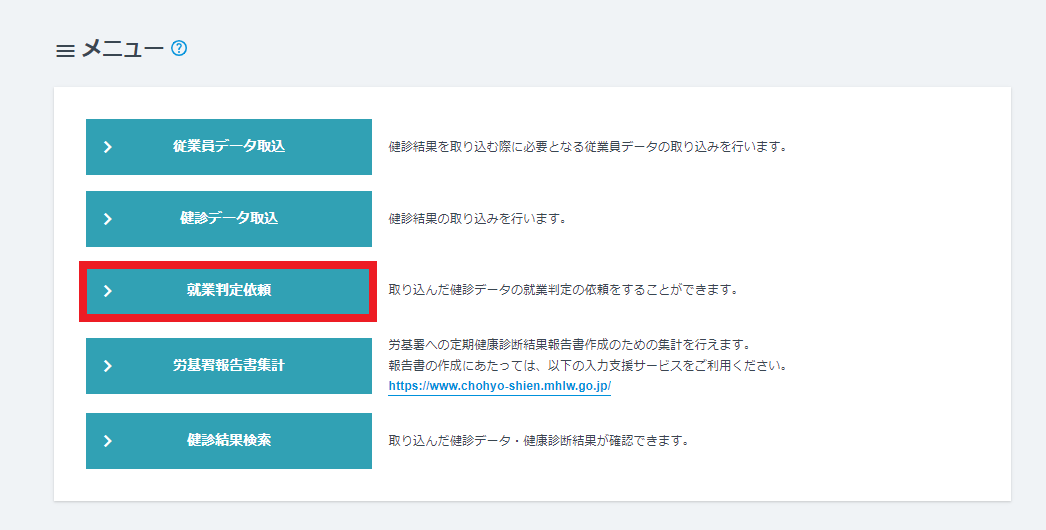The image size is (1046, 530).
Task: Go to 健診データ取込
Action: coord(229,219)
